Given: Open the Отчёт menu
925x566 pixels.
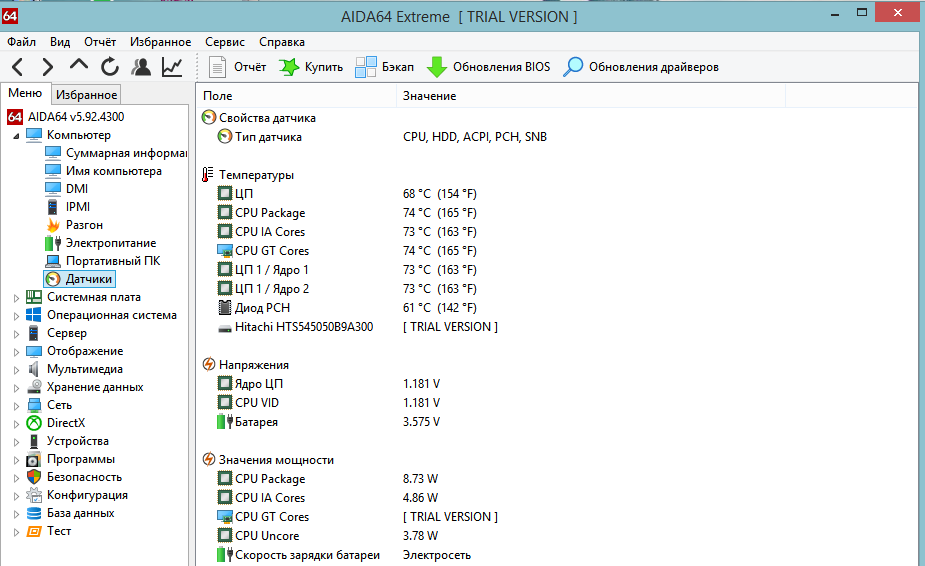Looking at the screenshot, I should 100,42.
